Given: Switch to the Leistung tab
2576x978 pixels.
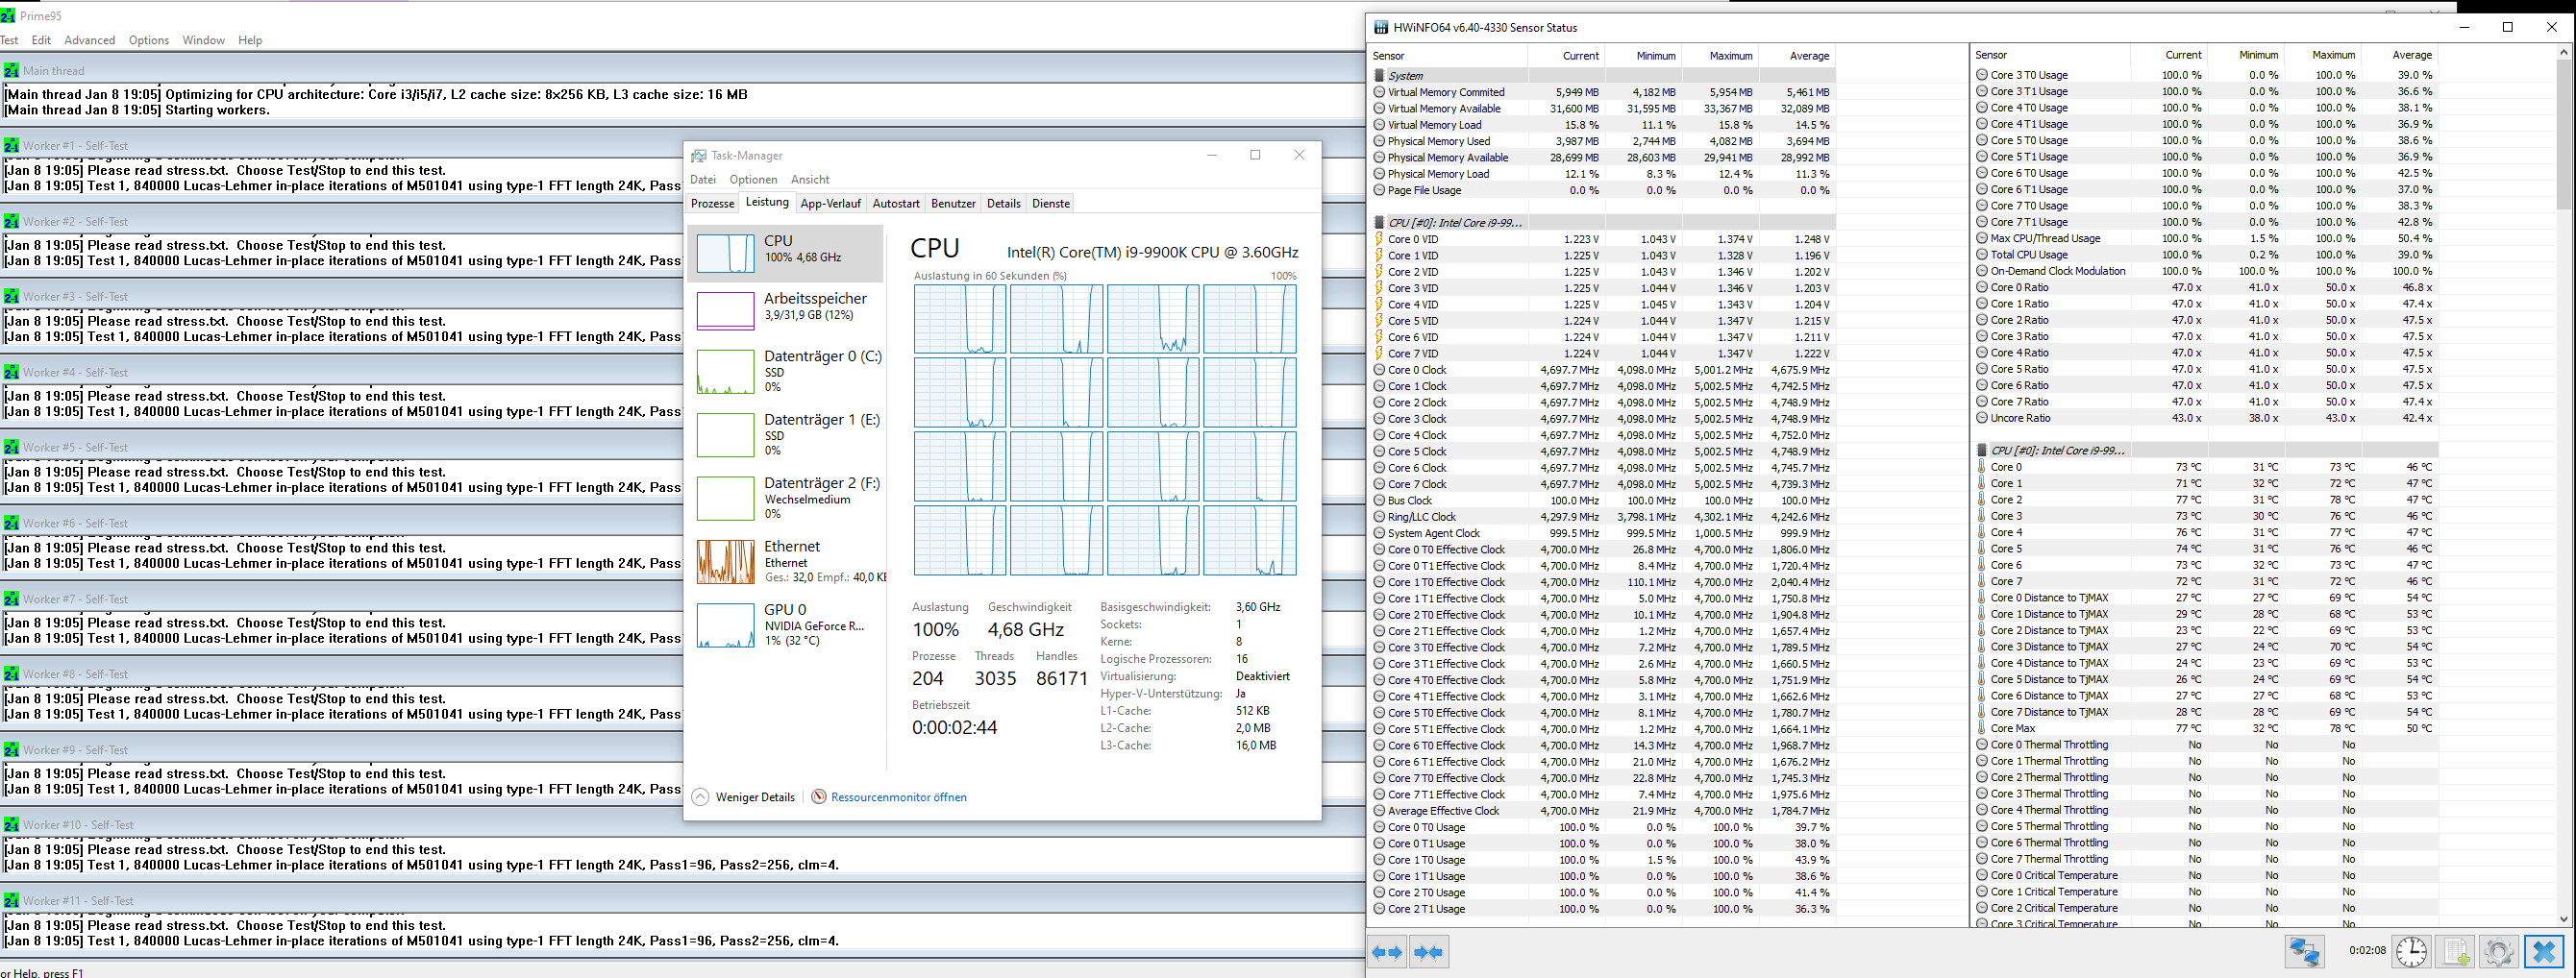Looking at the screenshot, I should tap(767, 202).
